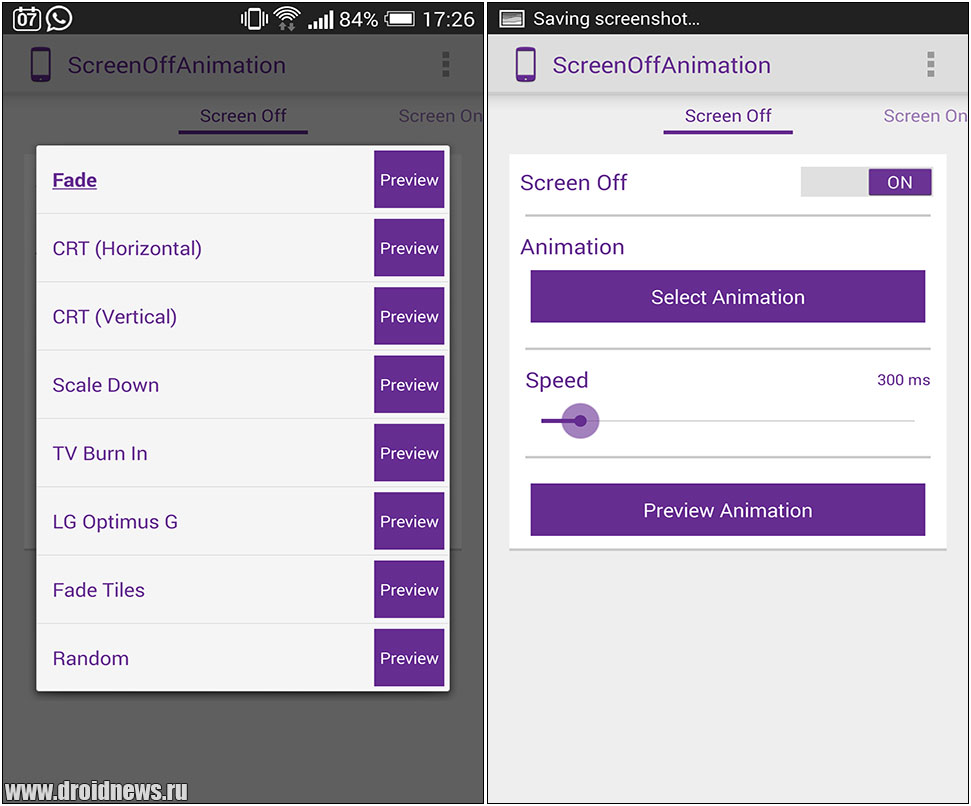This screenshot has width=971, height=806.
Task: Preview the Scale Down animation
Action: (409, 384)
